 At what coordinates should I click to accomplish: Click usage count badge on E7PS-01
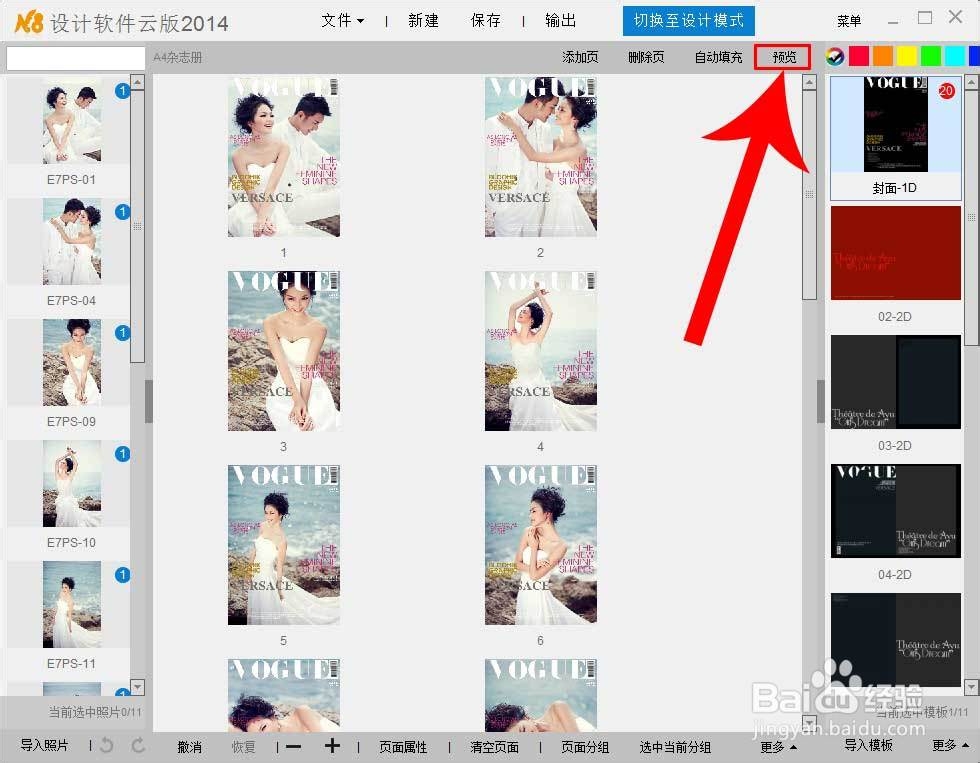point(122,91)
